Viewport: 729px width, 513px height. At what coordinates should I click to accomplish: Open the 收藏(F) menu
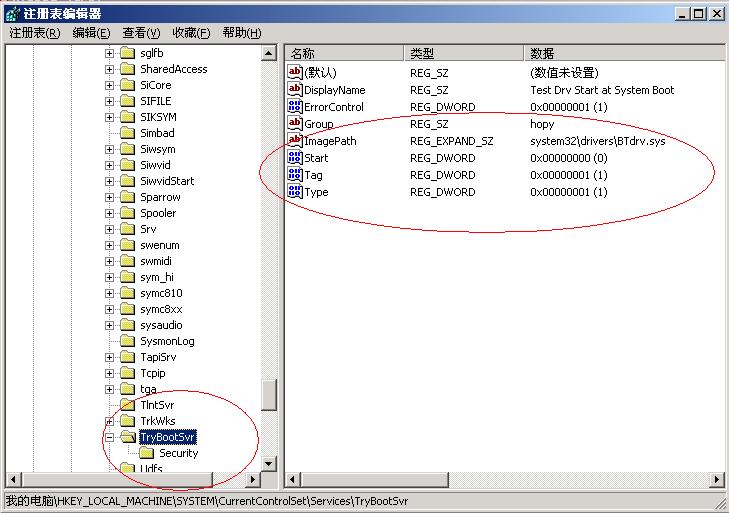(191, 33)
